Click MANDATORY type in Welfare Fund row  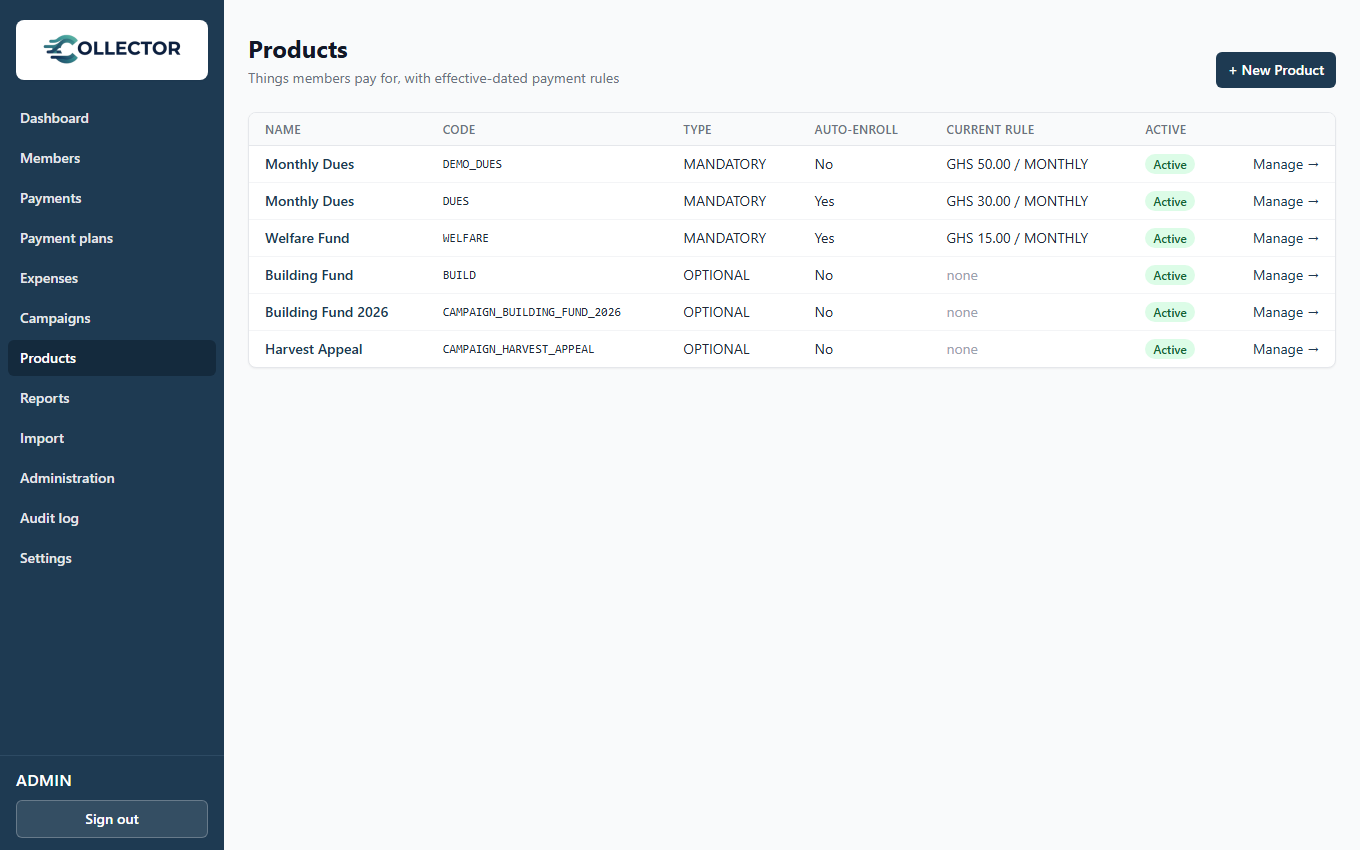point(725,238)
